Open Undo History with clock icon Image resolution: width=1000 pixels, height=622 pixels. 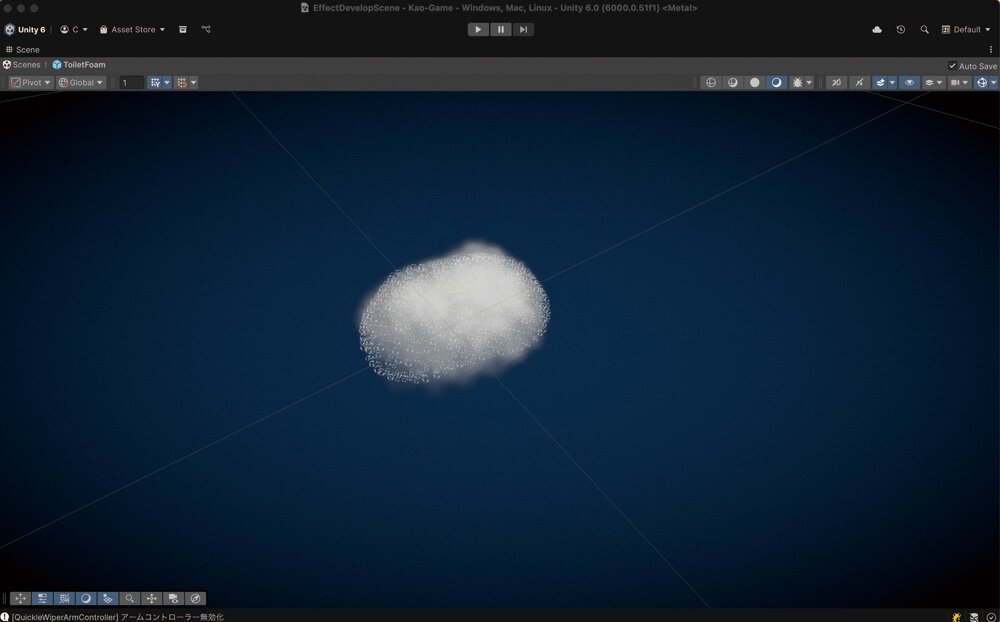pos(900,29)
